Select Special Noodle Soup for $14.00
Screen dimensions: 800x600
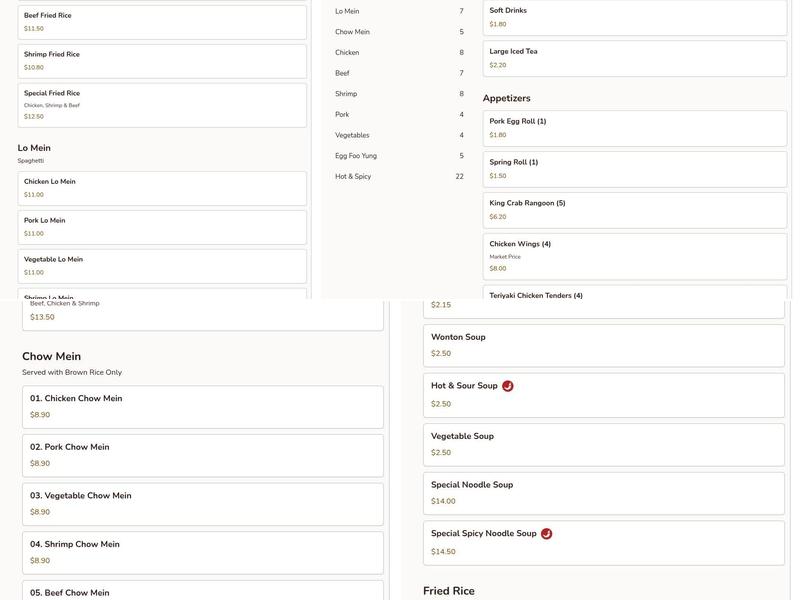(603, 493)
